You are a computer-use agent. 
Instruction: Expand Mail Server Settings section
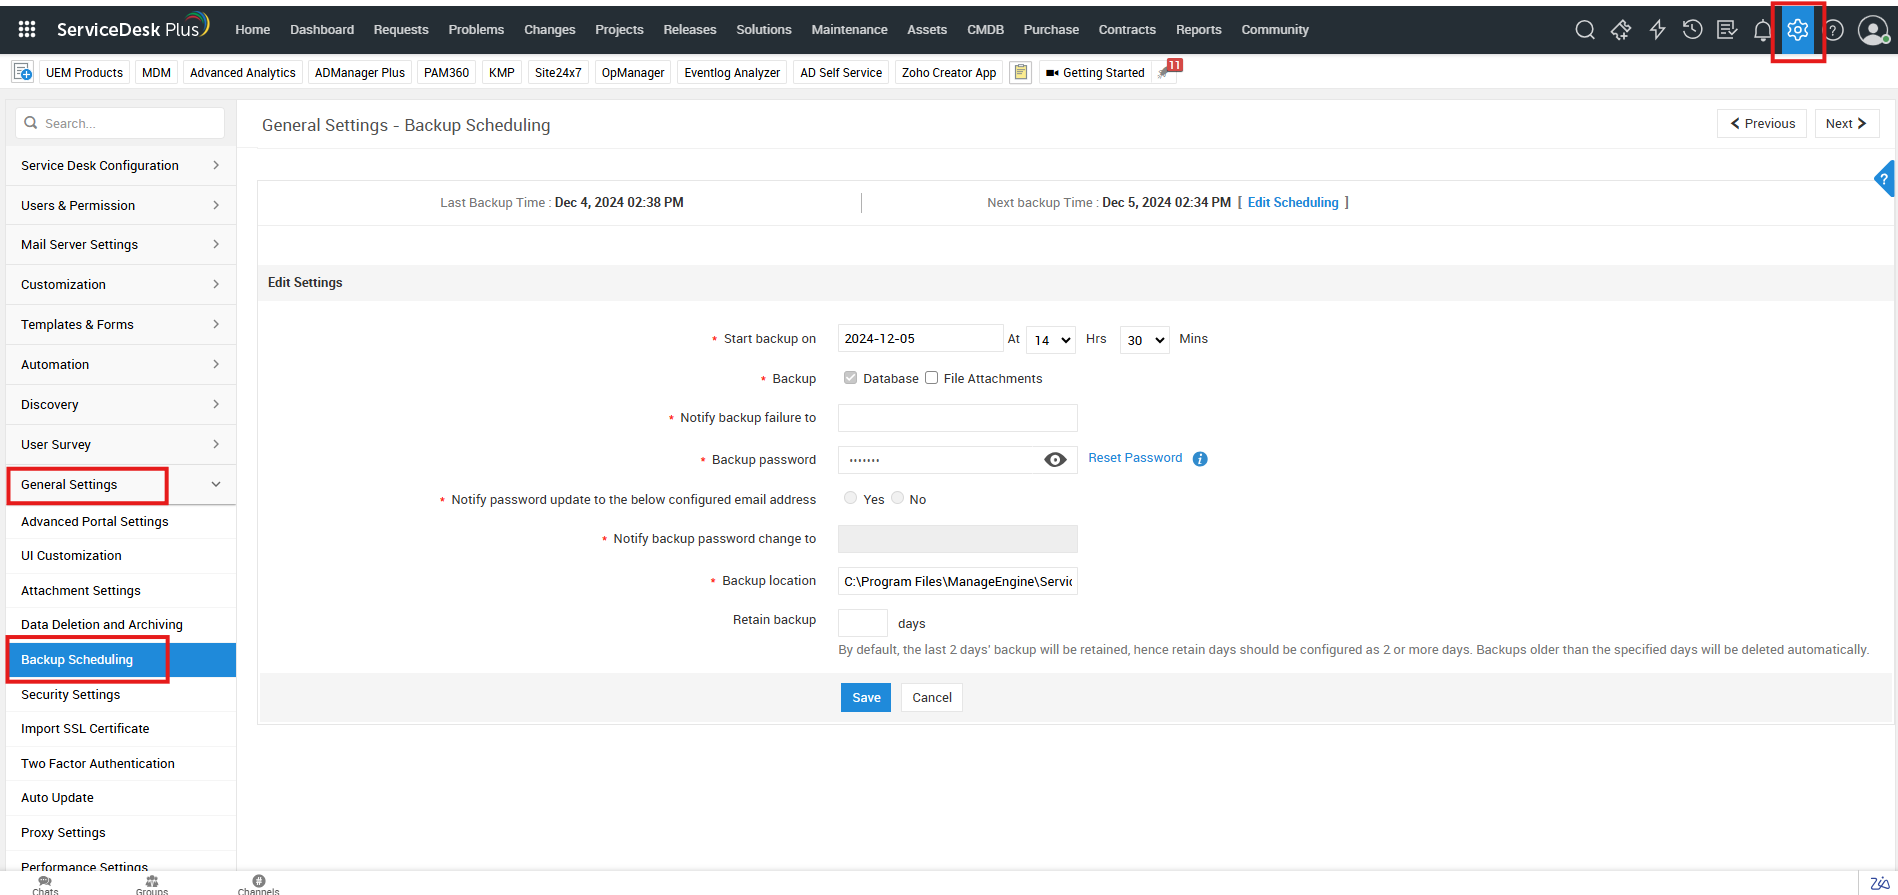click(x=120, y=245)
